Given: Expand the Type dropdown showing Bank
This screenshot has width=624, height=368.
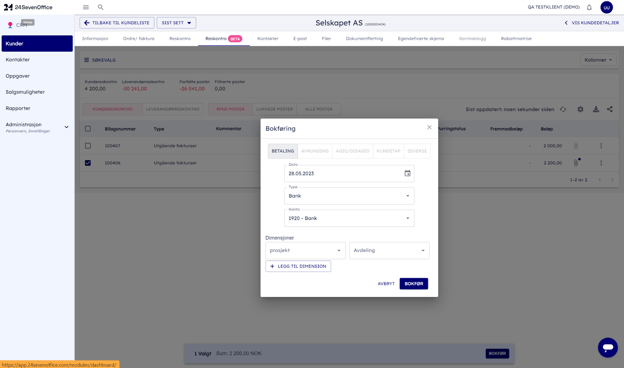Looking at the screenshot, I should tap(349, 196).
